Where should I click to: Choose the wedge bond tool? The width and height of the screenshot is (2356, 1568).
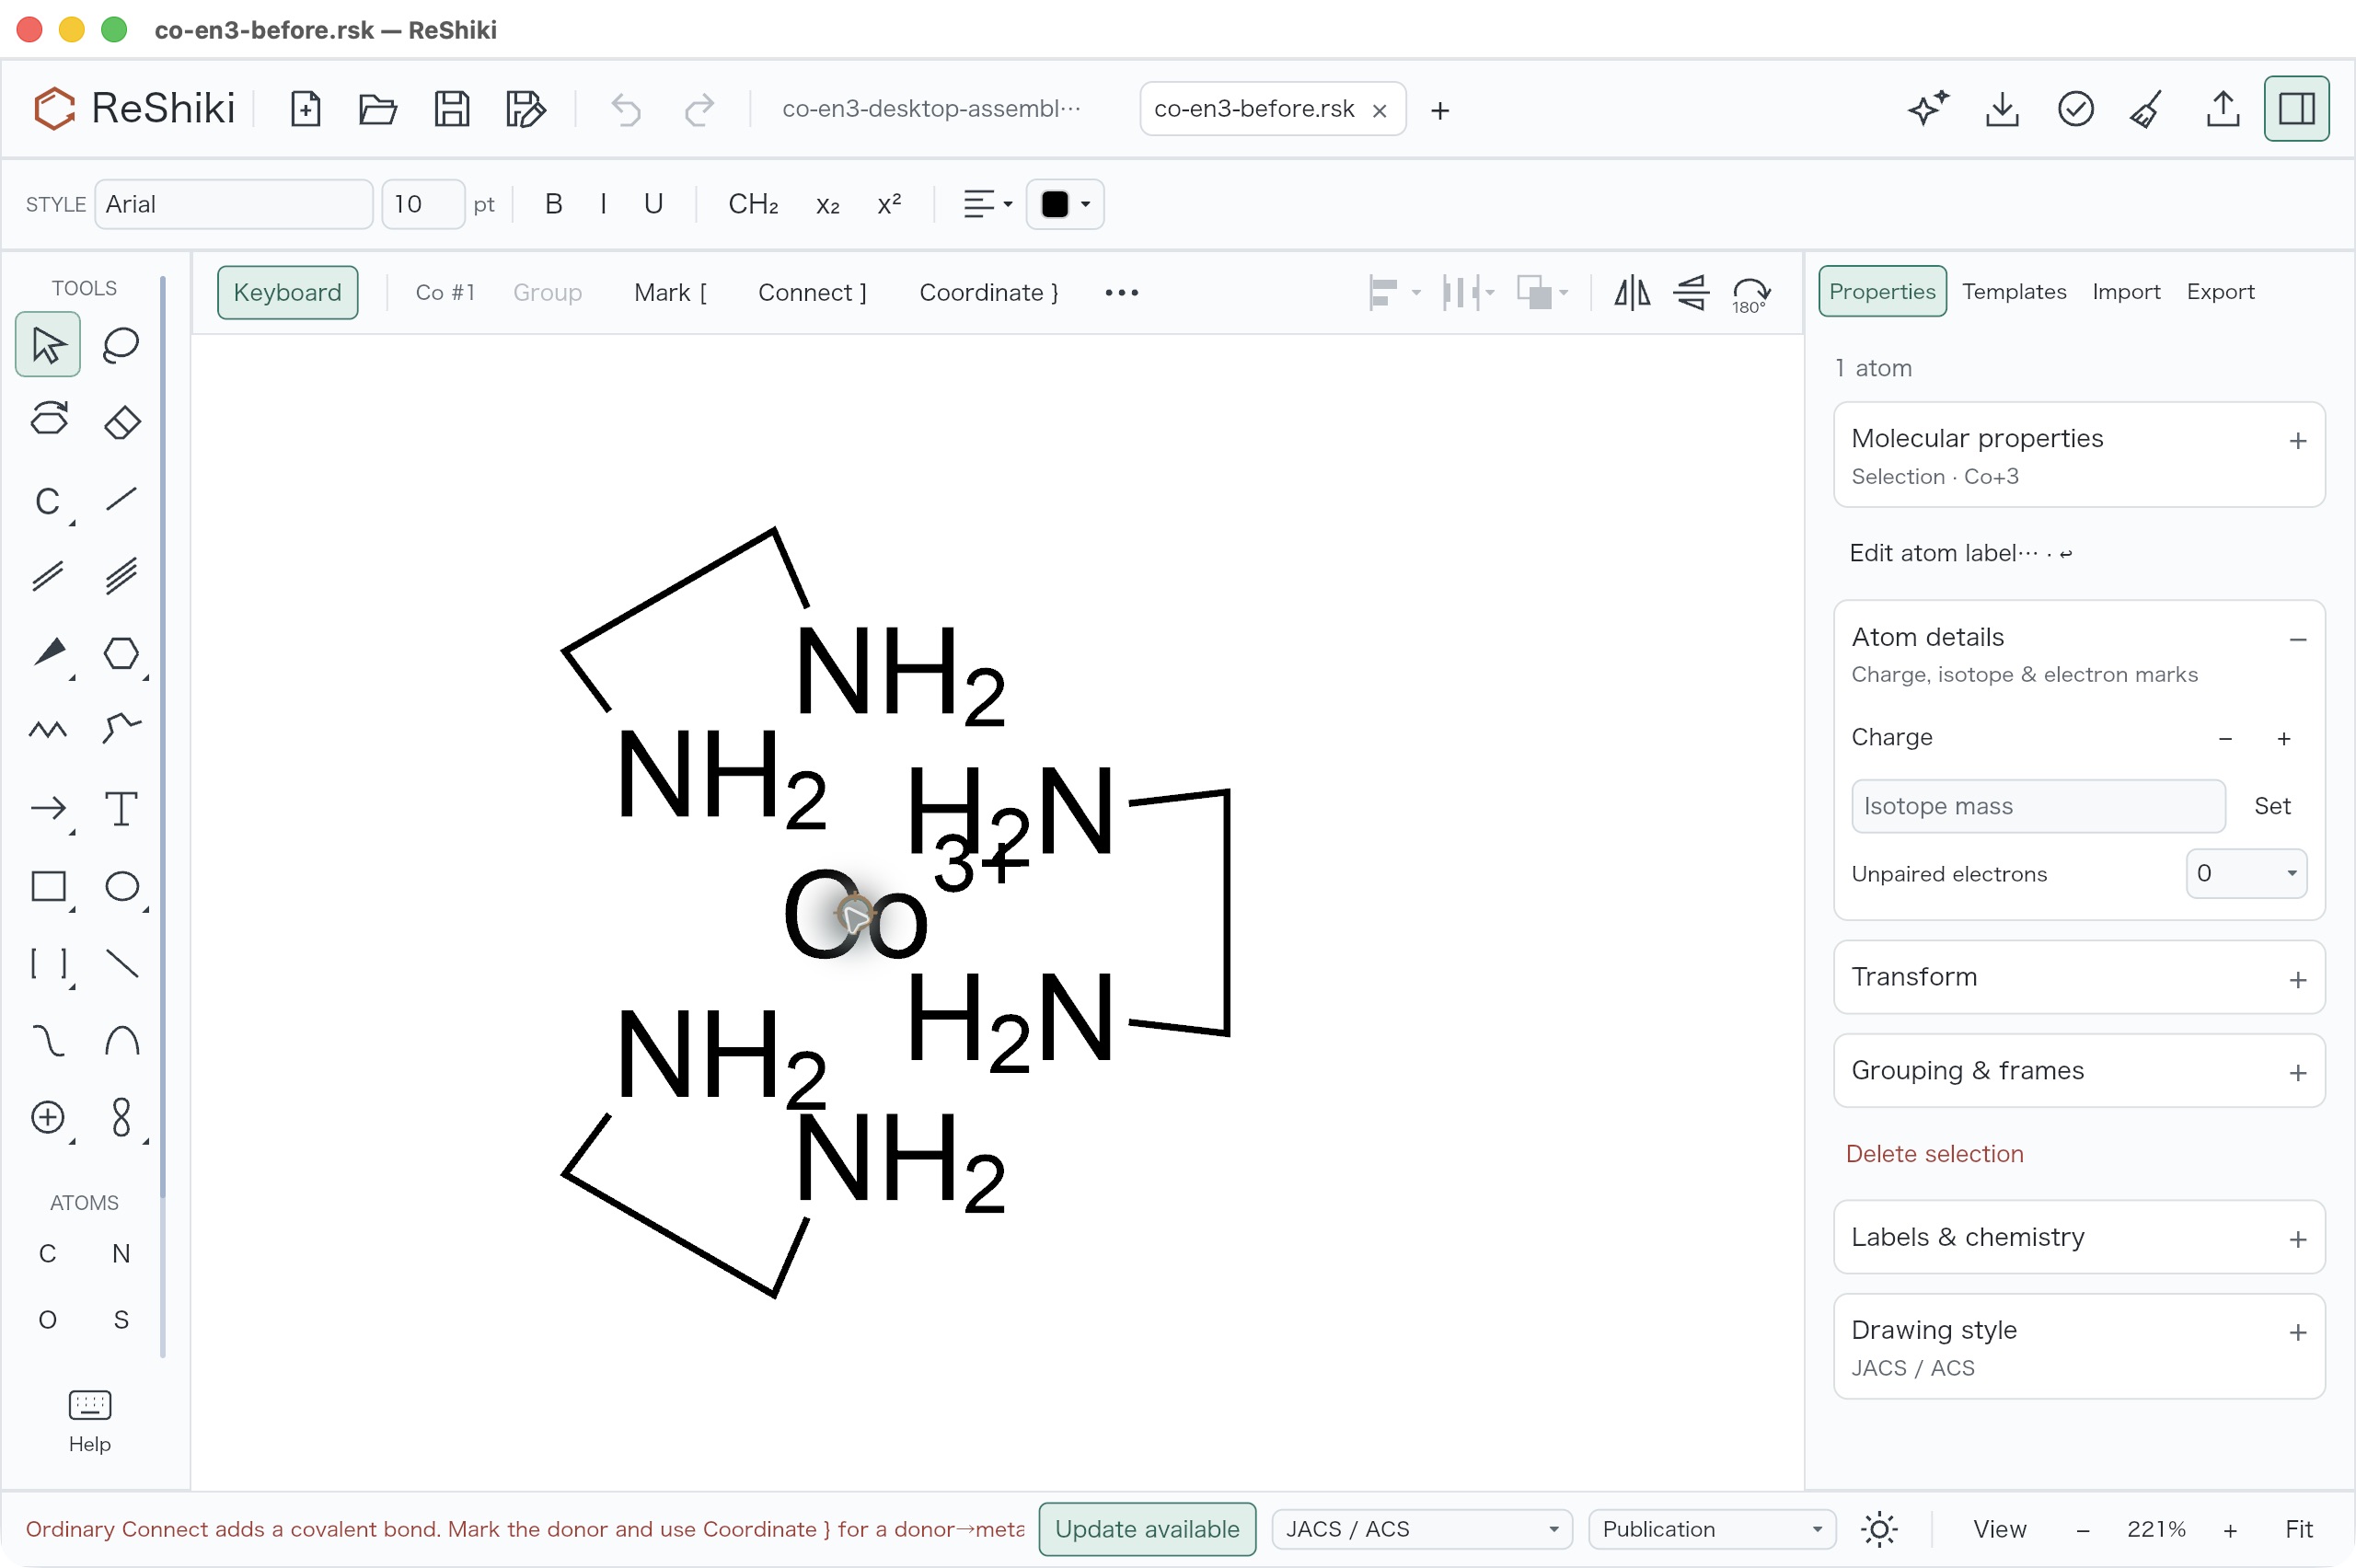(48, 653)
